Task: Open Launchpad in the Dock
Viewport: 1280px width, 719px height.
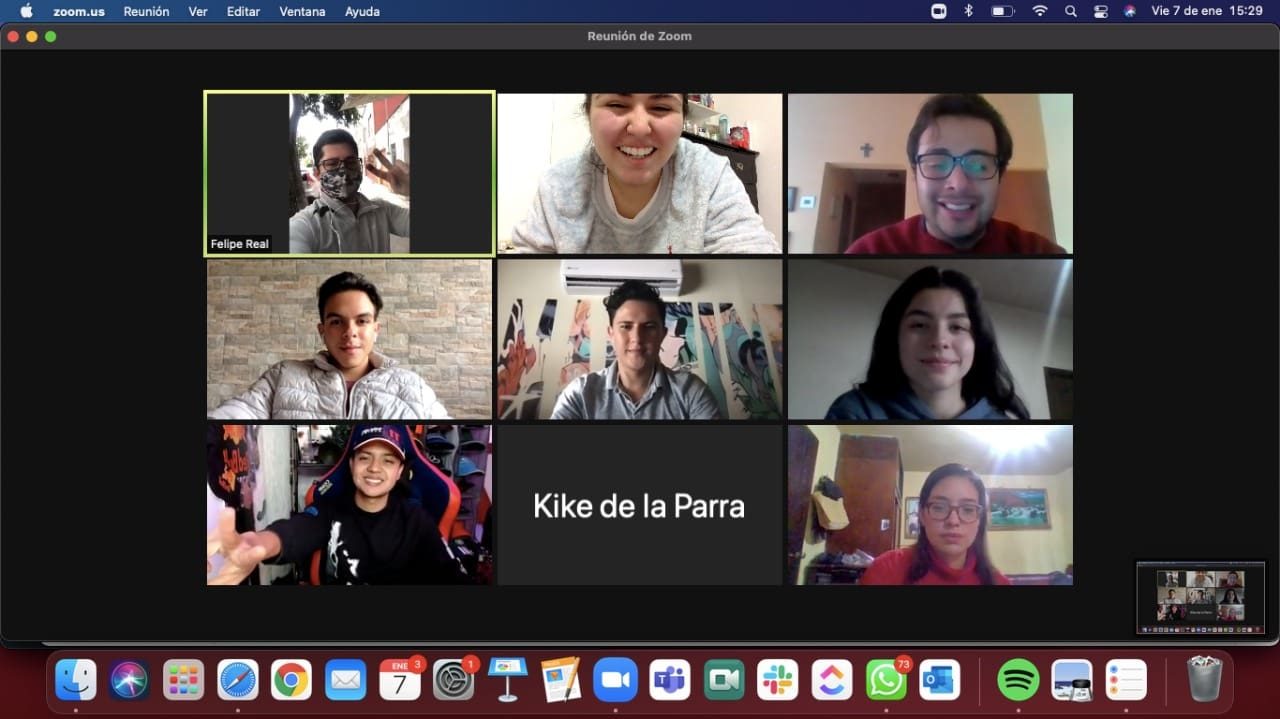Action: click(184, 680)
